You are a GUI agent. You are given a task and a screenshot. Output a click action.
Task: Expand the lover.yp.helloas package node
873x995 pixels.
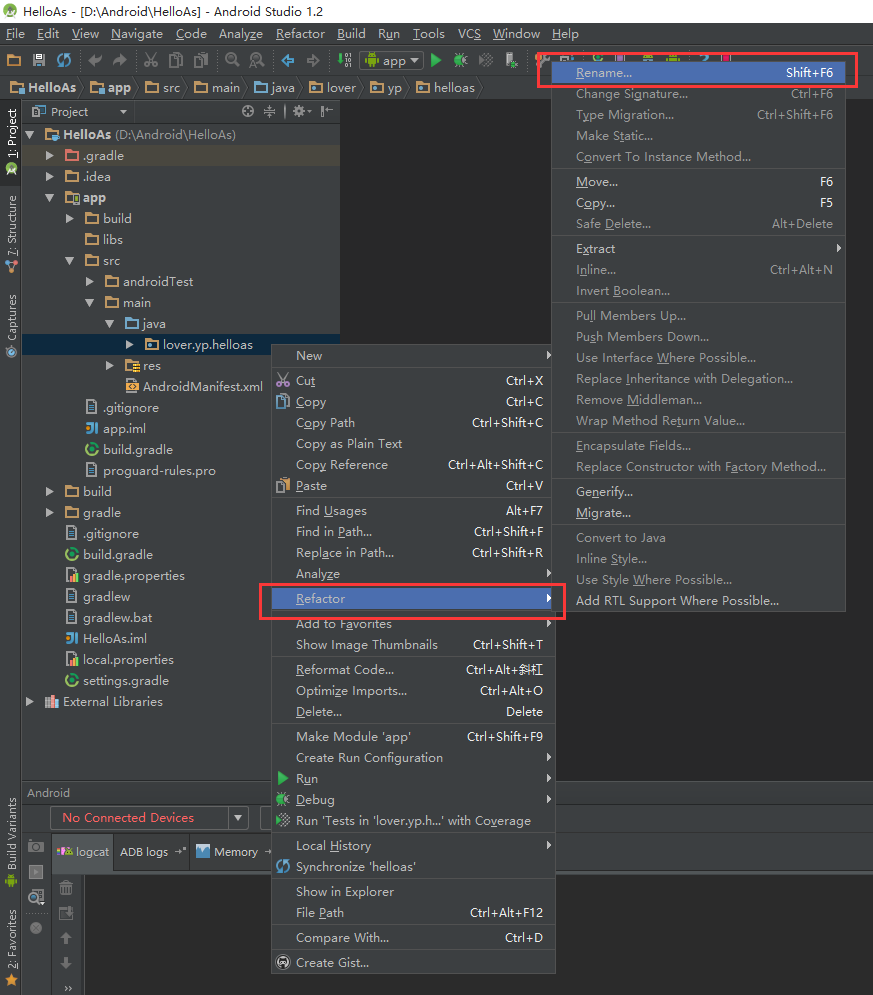click(129, 345)
